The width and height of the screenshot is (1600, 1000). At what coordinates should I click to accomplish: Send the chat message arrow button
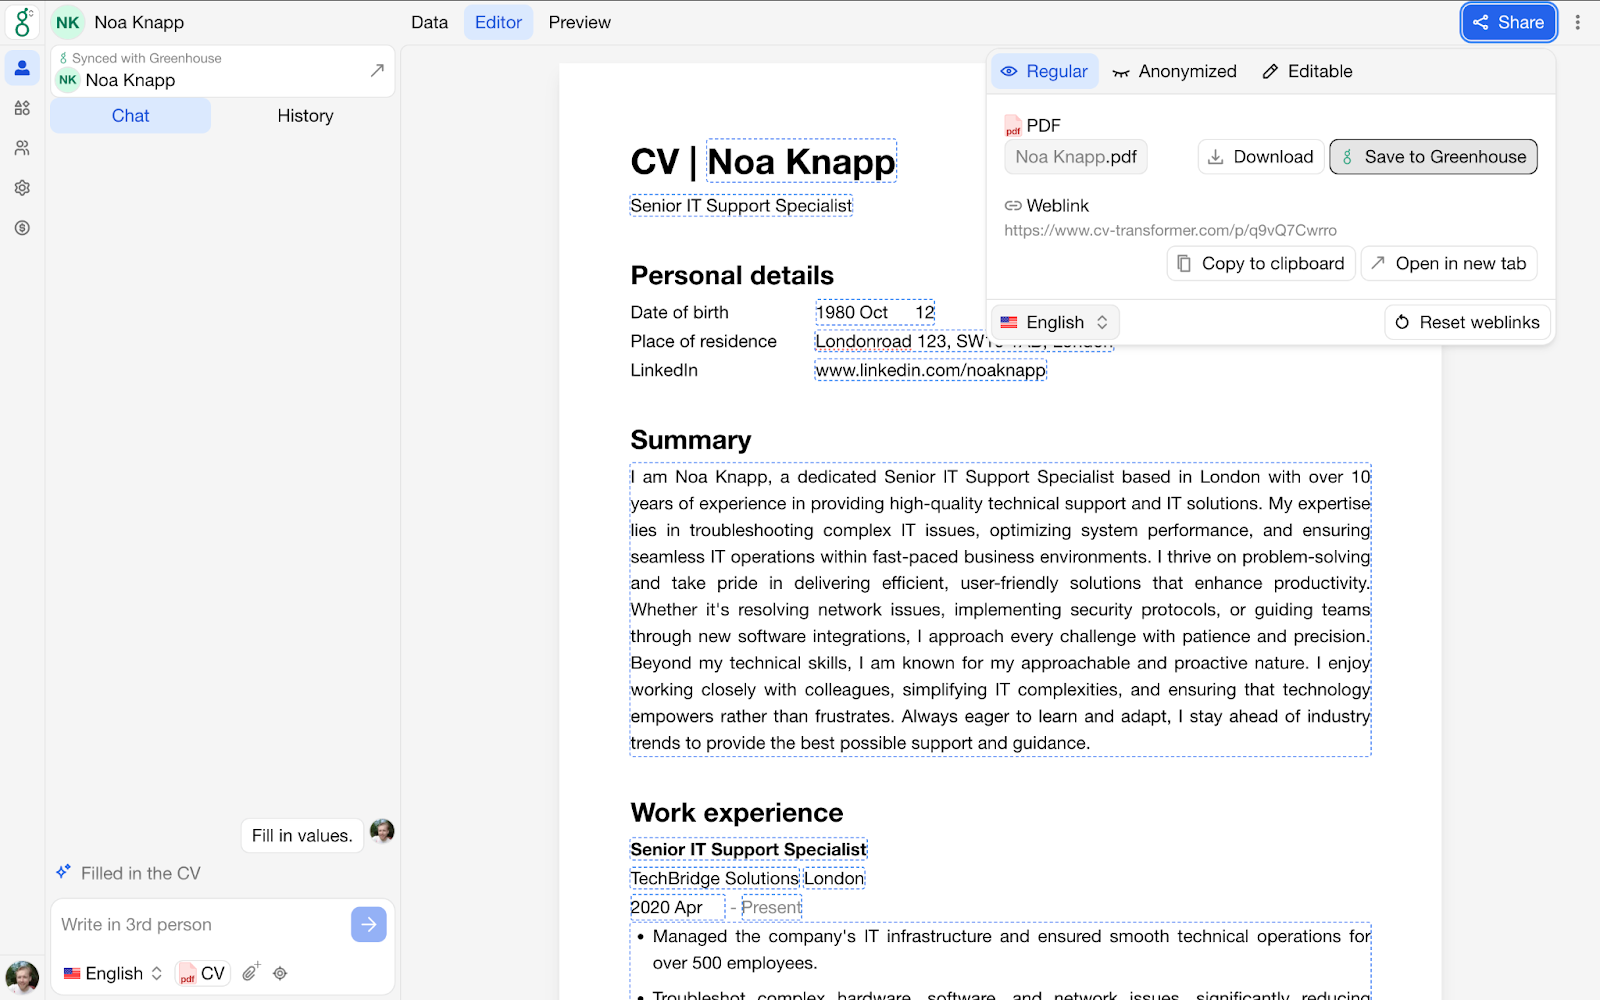[x=369, y=925]
